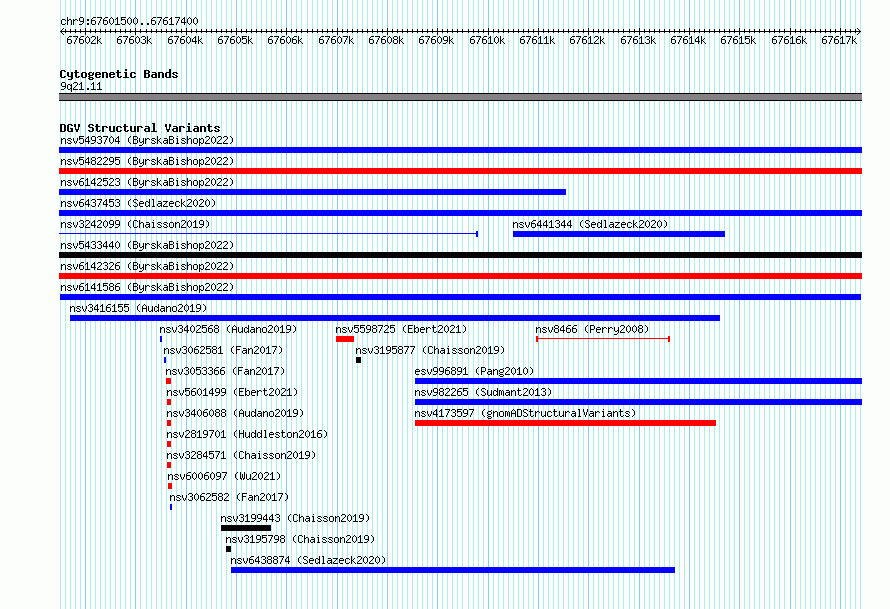The width and height of the screenshot is (890, 609).
Task: Open nsv8466 (Perry2008) label
Action: tap(592, 329)
